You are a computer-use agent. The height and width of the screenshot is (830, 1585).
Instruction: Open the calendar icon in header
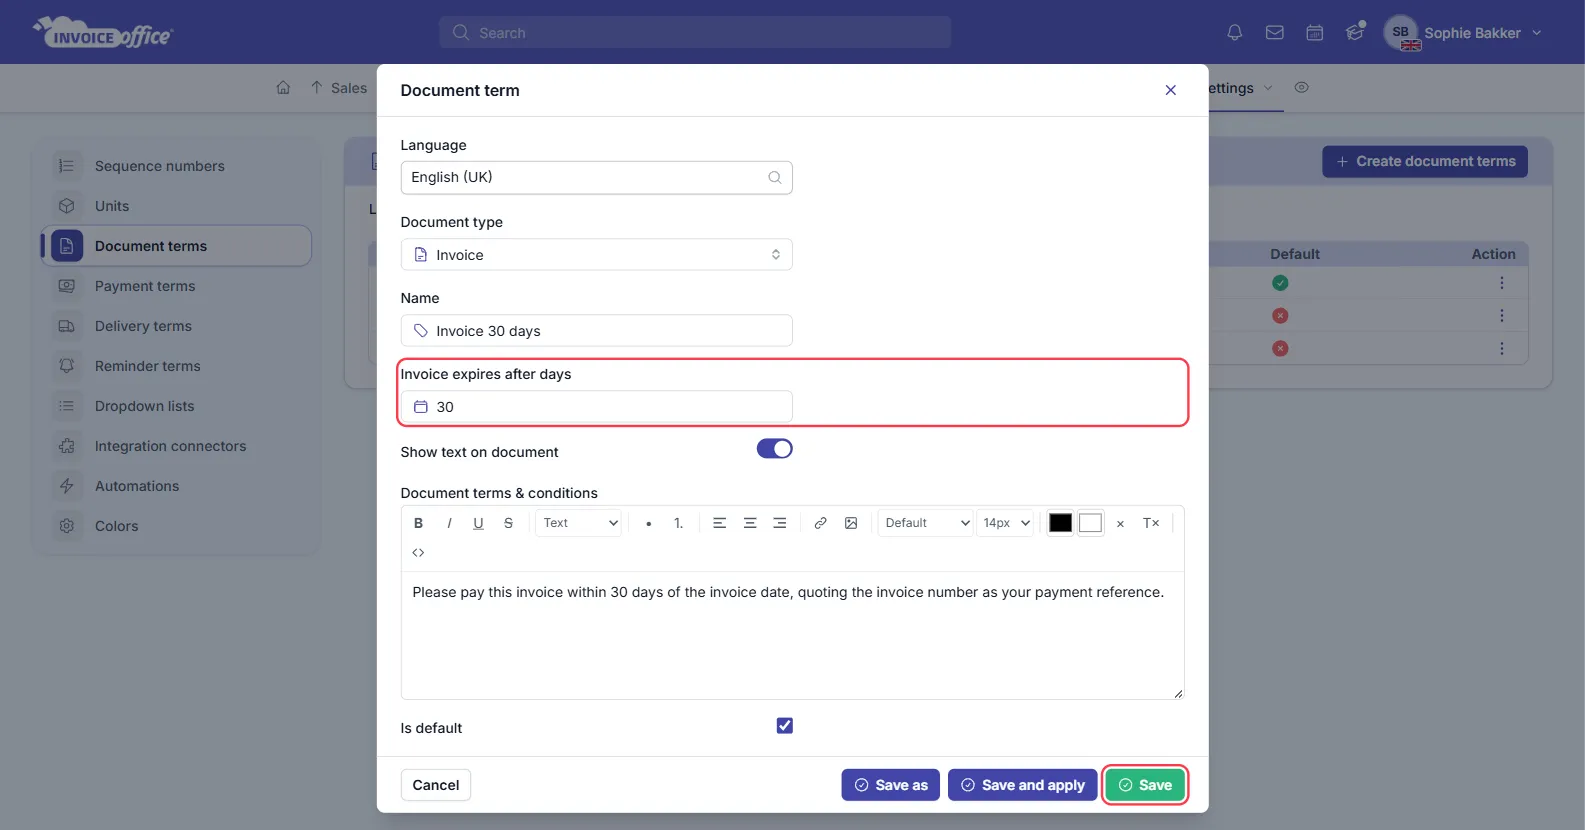click(1315, 33)
